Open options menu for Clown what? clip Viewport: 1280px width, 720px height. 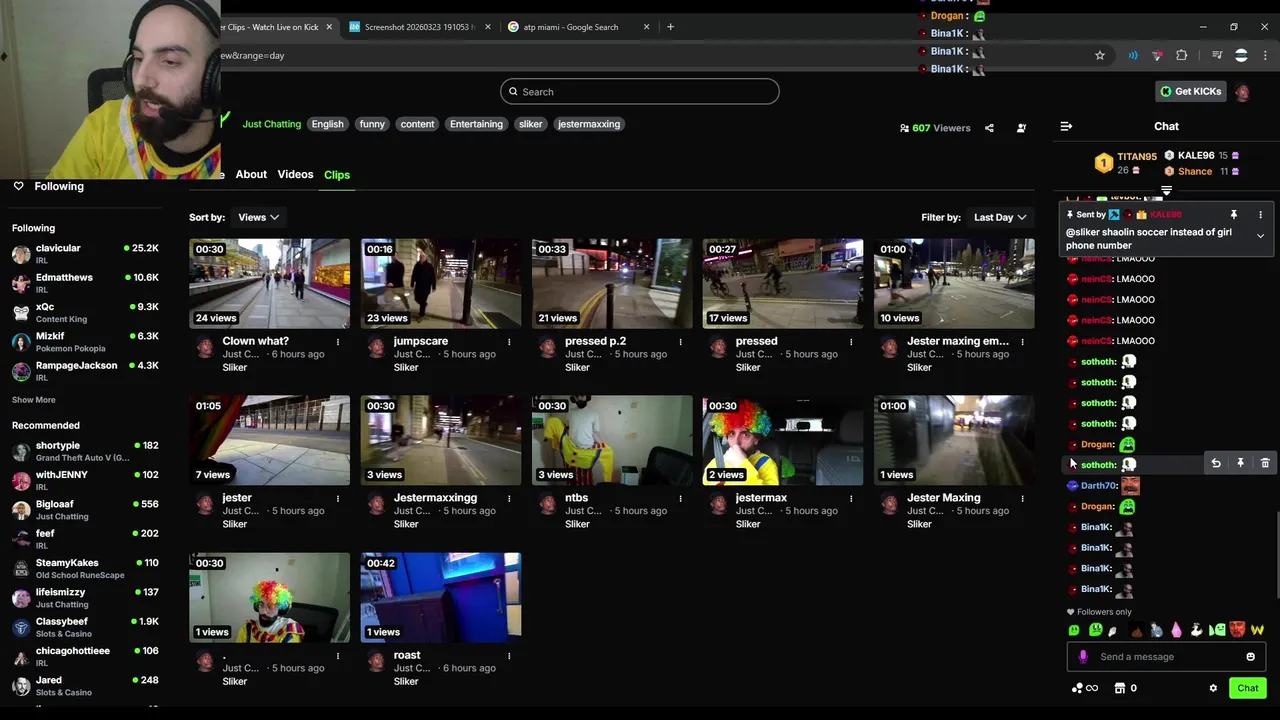(x=338, y=342)
